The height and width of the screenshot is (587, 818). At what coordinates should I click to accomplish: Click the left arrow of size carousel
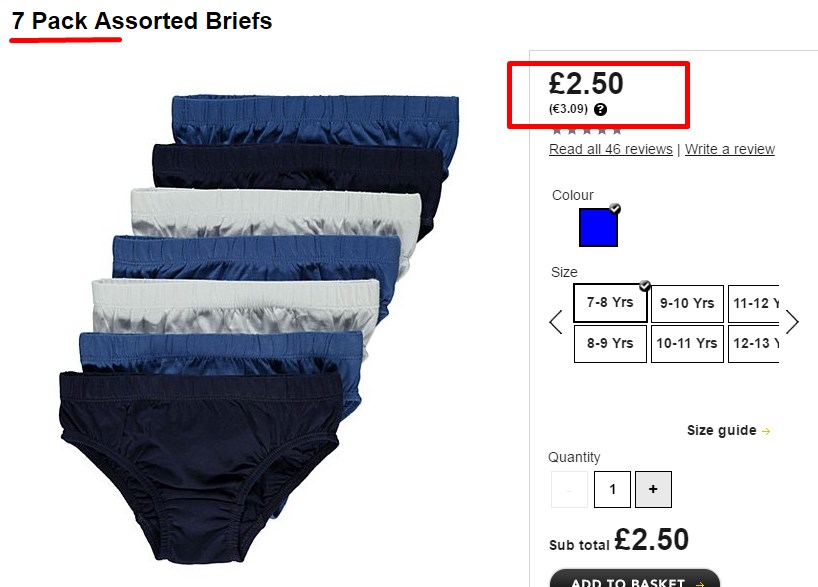[x=556, y=322]
